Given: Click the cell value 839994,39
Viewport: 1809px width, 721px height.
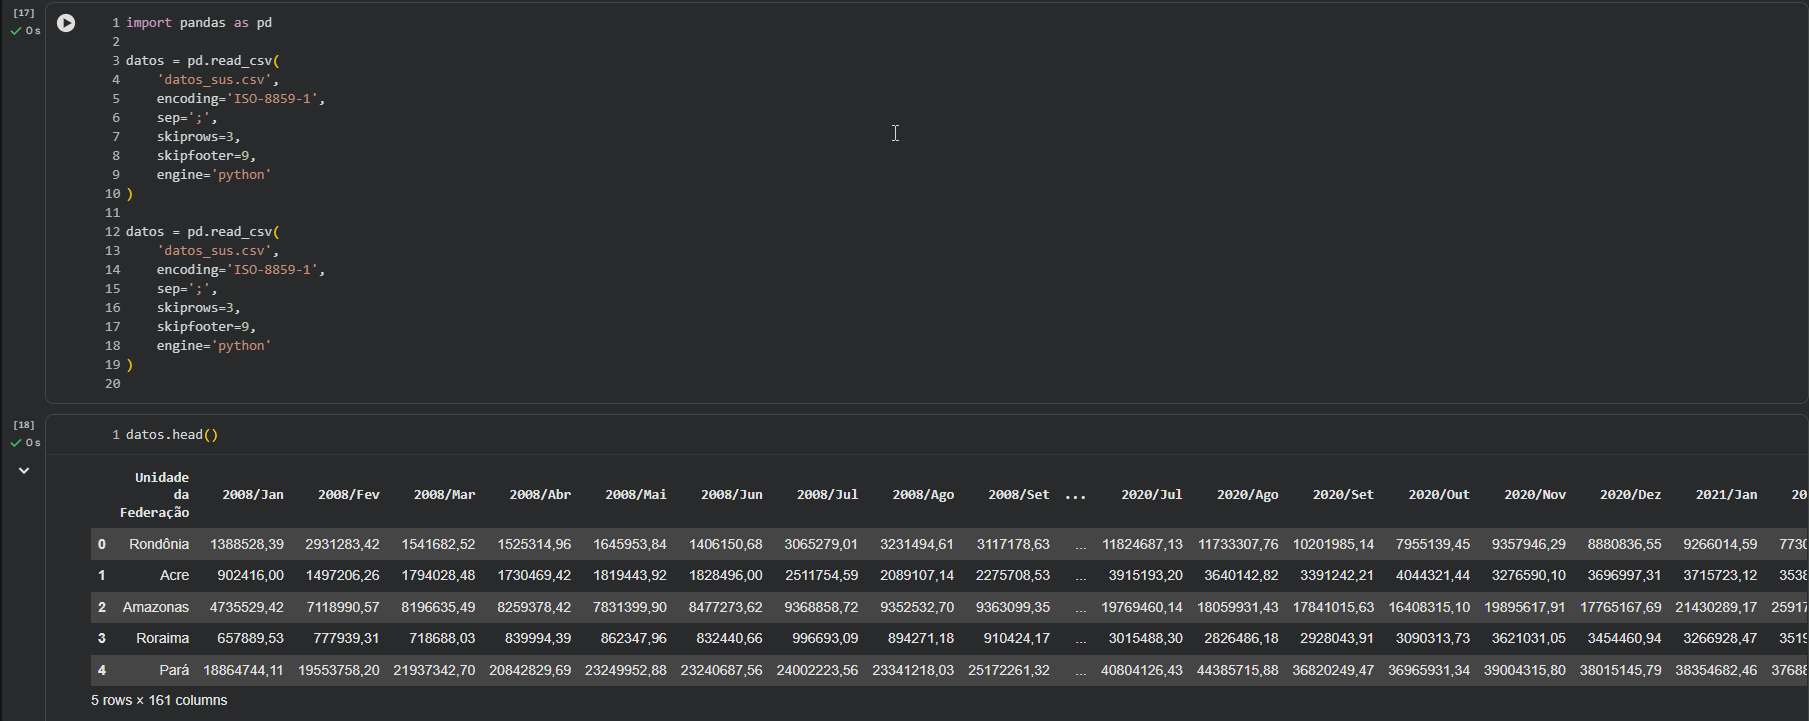Looking at the screenshot, I should [538, 638].
